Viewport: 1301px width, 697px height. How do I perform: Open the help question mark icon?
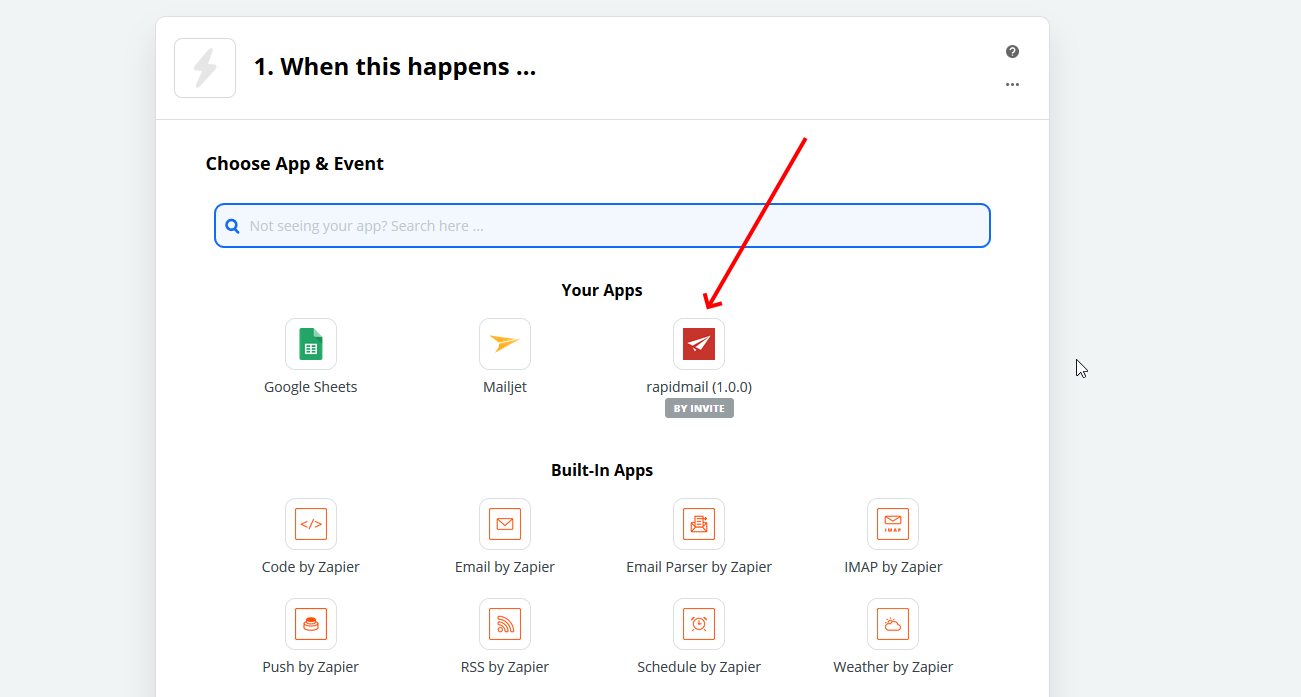[x=1012, y=52]
